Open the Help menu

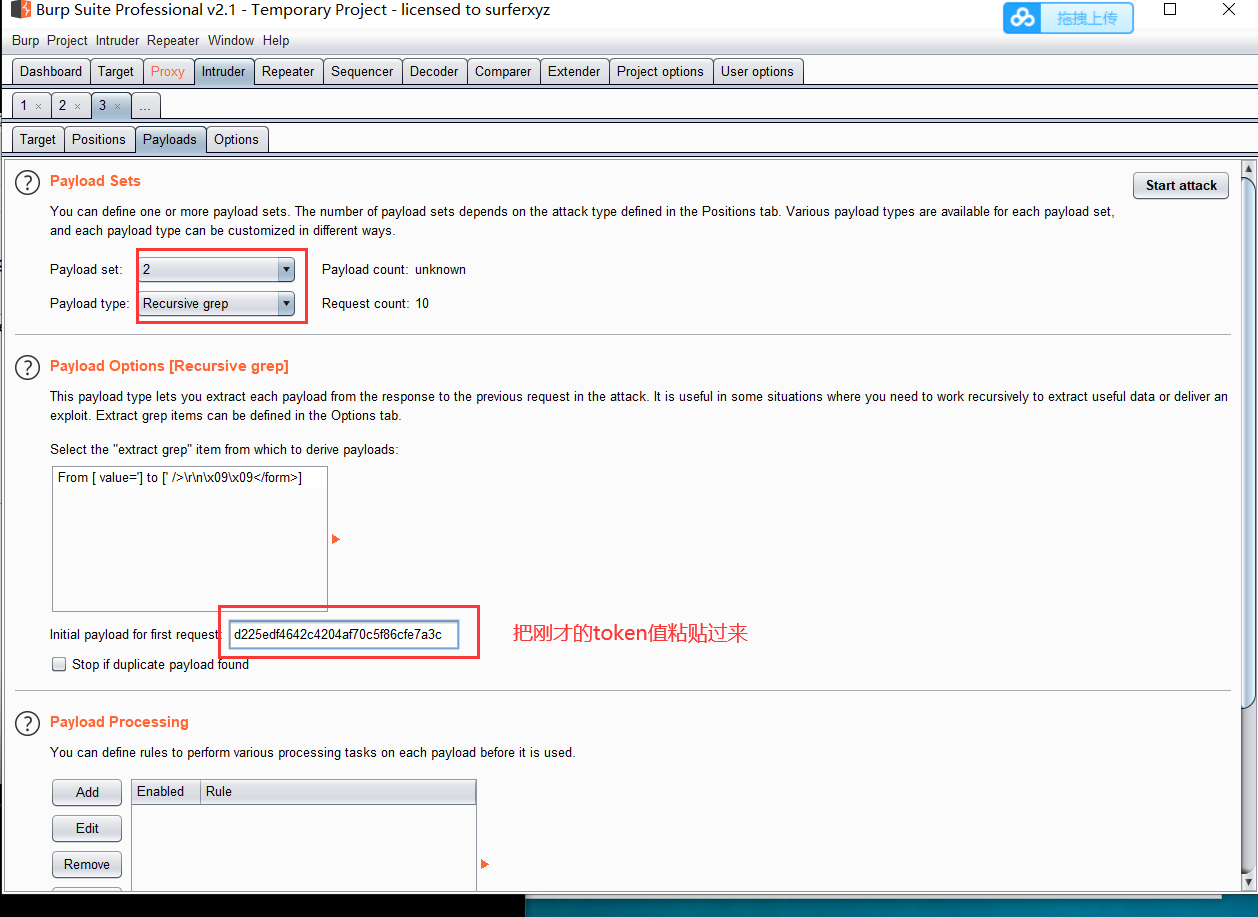click(276, 41)
